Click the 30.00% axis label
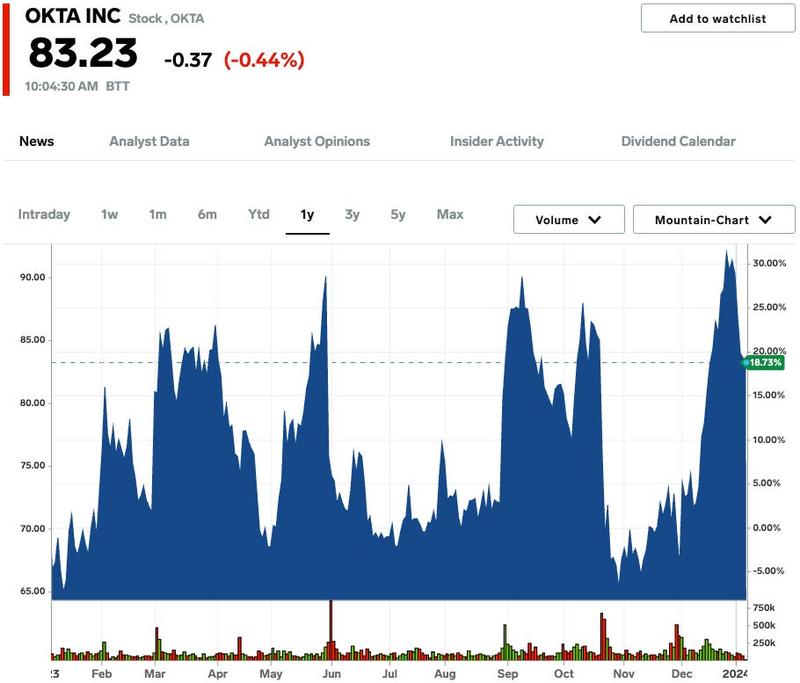800x683 pixels. 769,263
